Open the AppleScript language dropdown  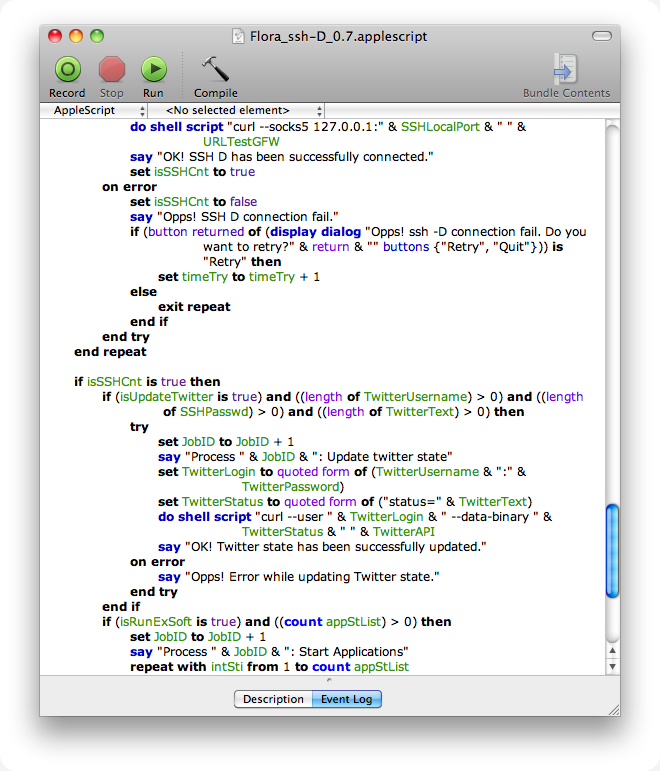(x=94, y=110)
